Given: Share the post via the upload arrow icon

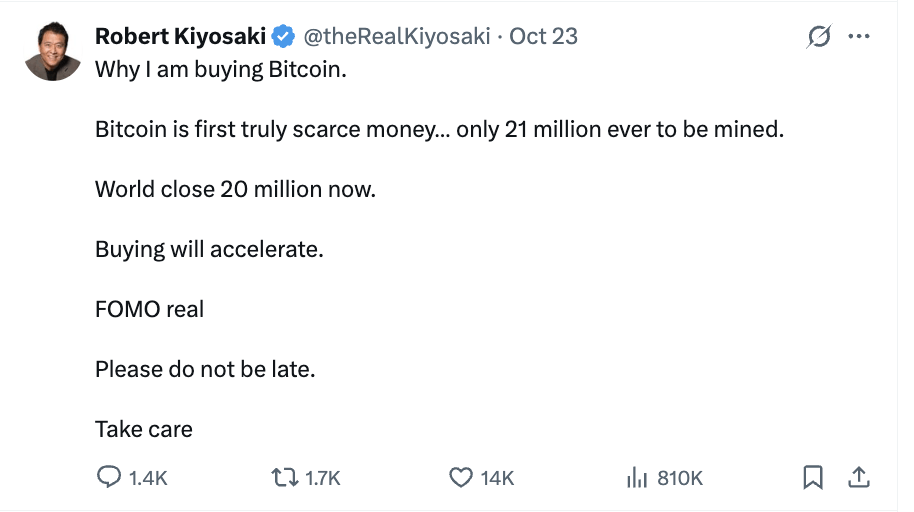Looking at the screenshot, I should 858,478.
